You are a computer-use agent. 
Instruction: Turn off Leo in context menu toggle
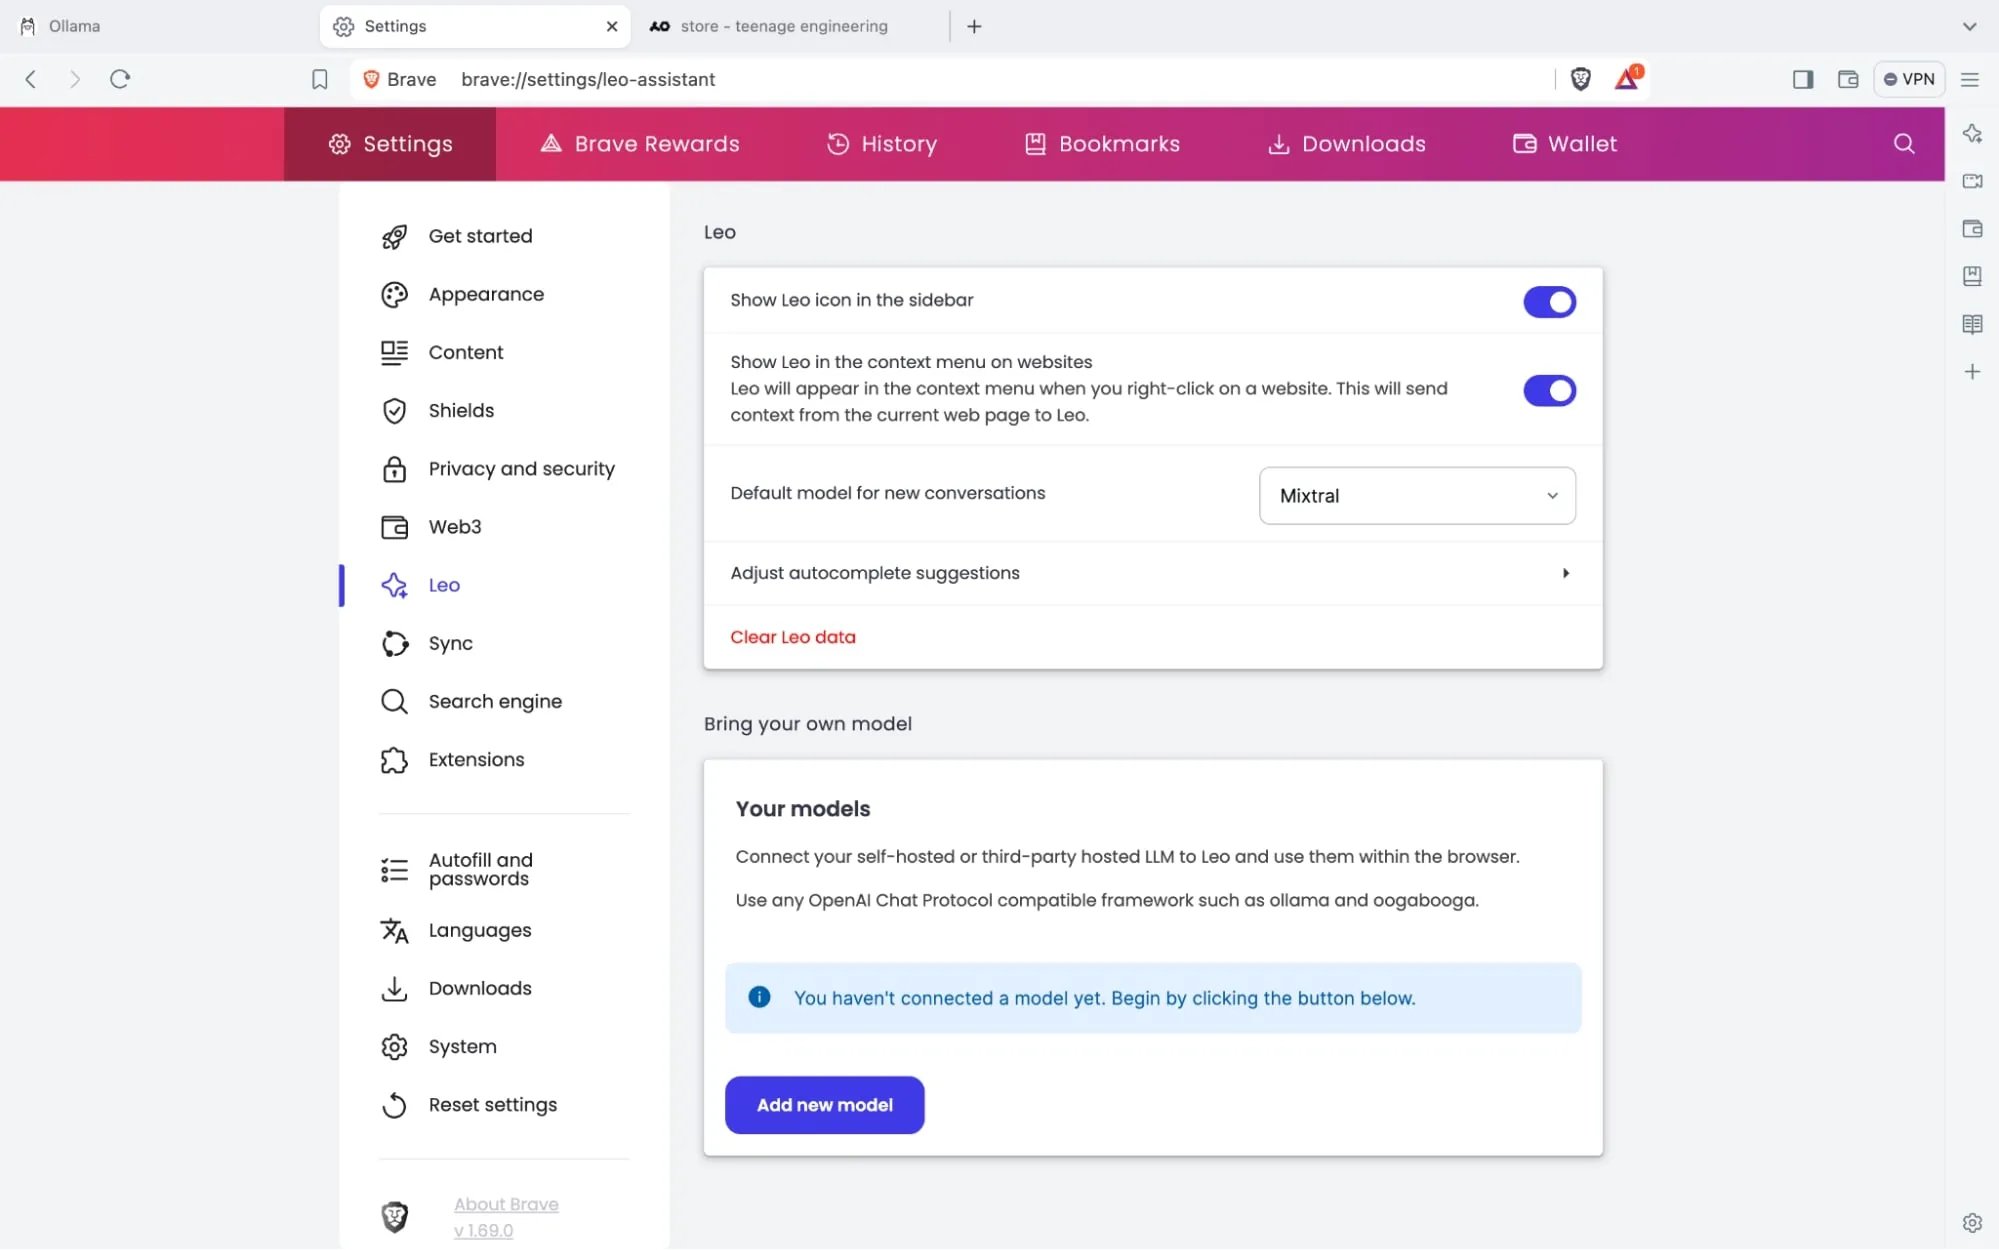(1549, 390)
